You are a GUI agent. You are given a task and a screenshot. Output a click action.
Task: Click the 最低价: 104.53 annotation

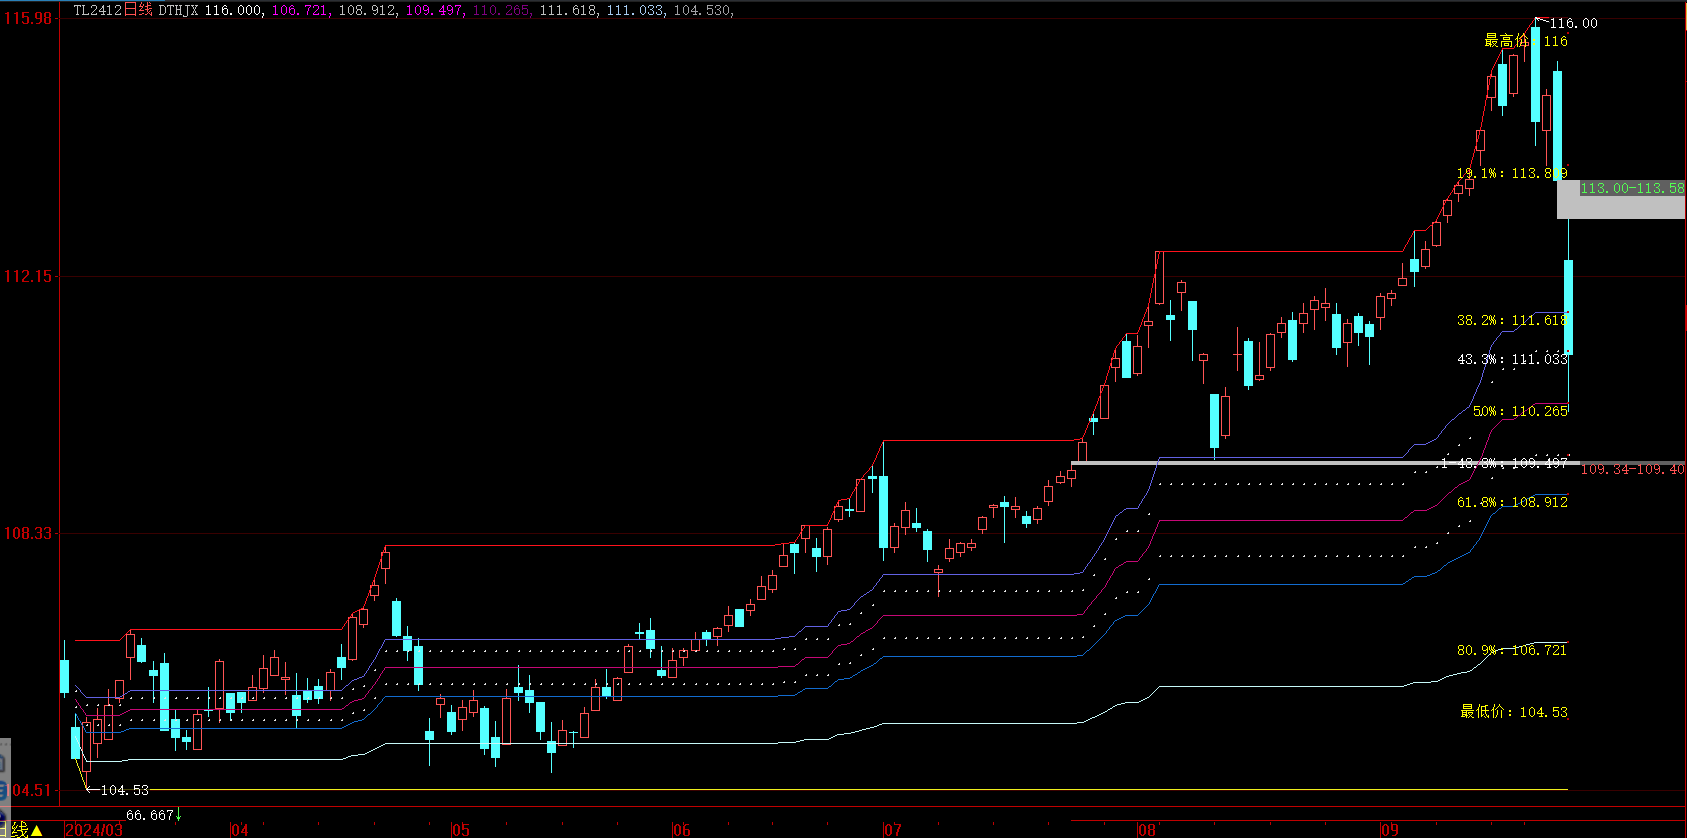tap(1514, 712)
